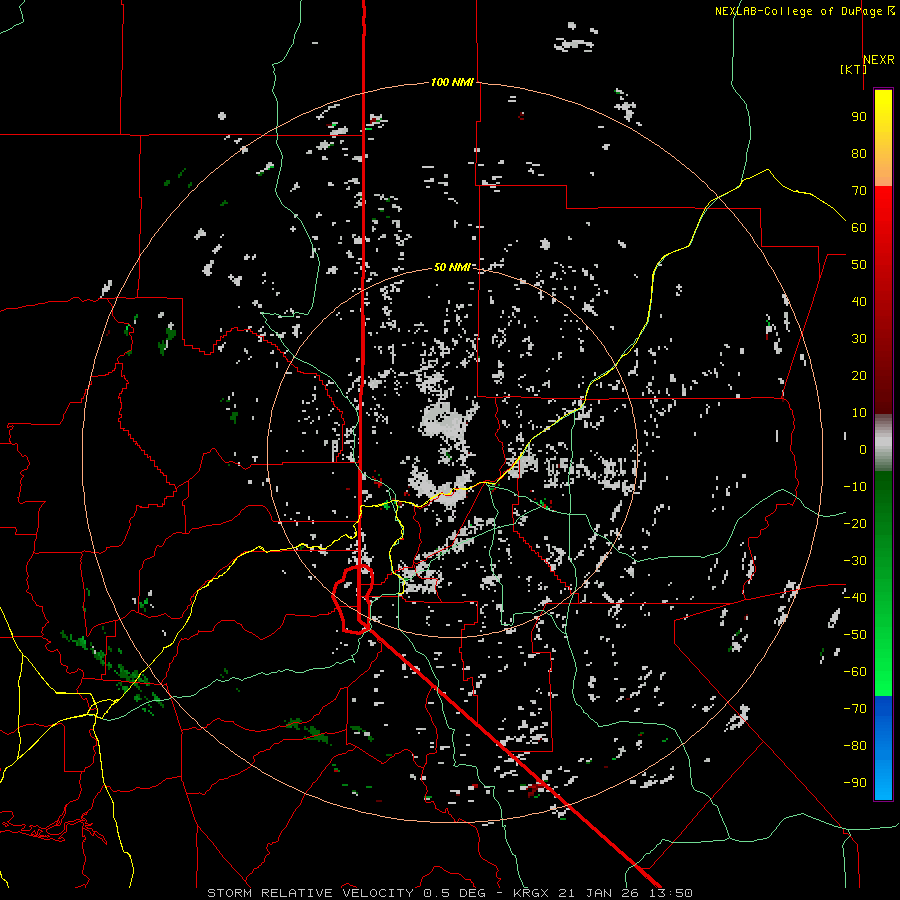This screenshot has width=900, height=900.
Task: Pick the gray zero-velocity band of color bar
Action: (883, 443)
